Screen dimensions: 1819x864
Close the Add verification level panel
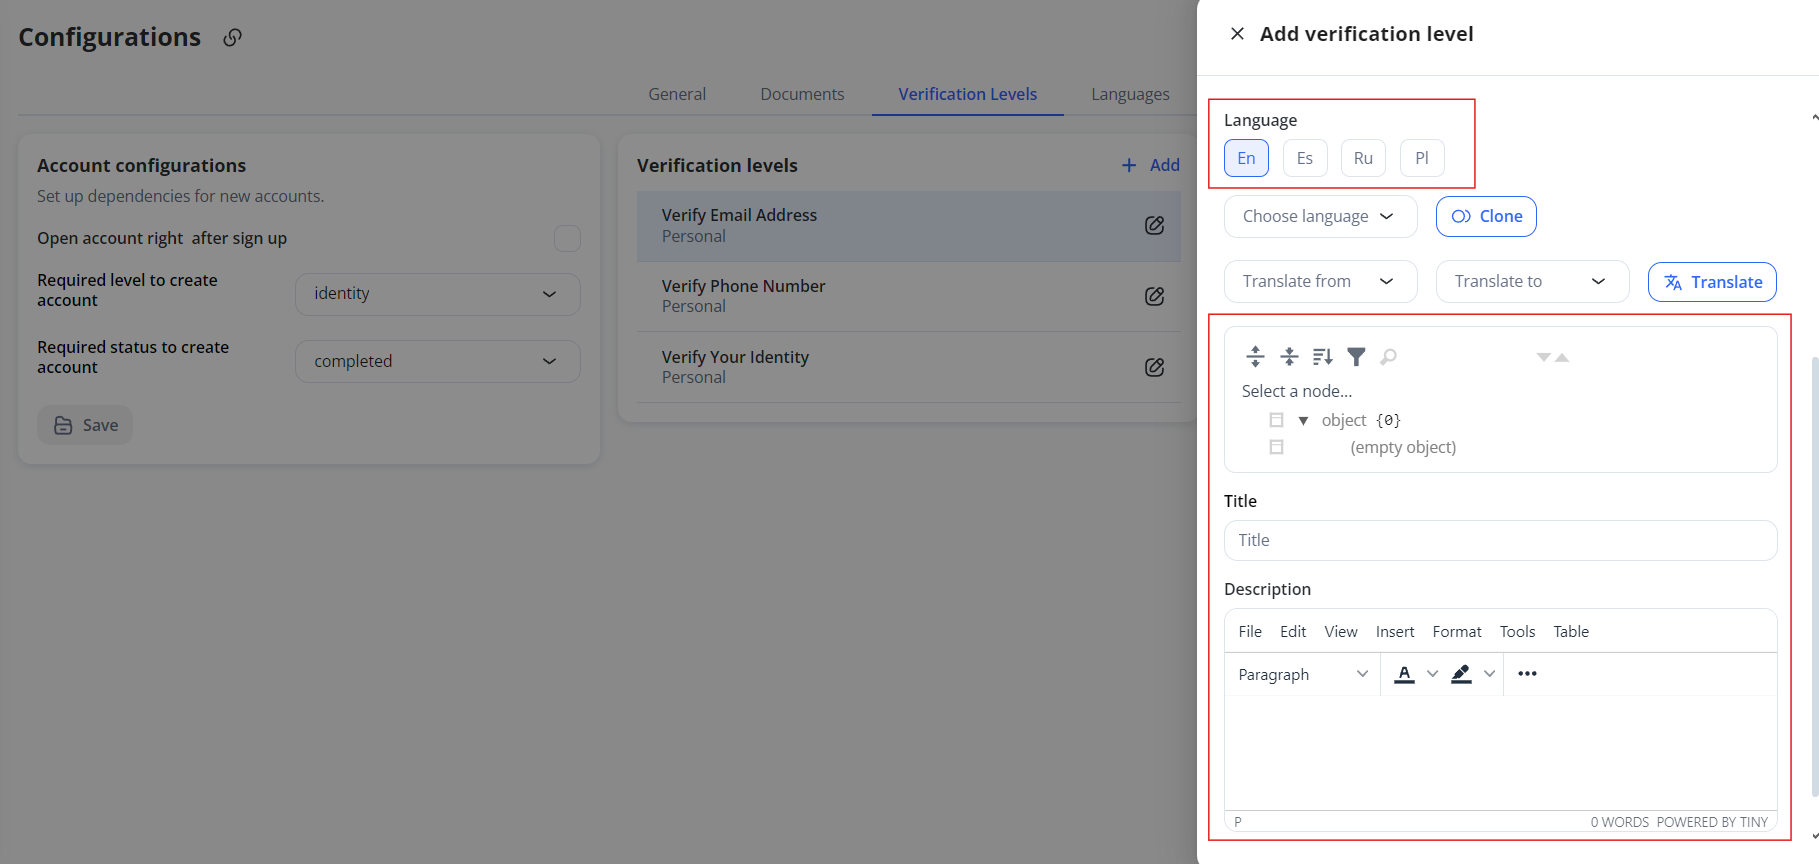[x=1237, y=34]
